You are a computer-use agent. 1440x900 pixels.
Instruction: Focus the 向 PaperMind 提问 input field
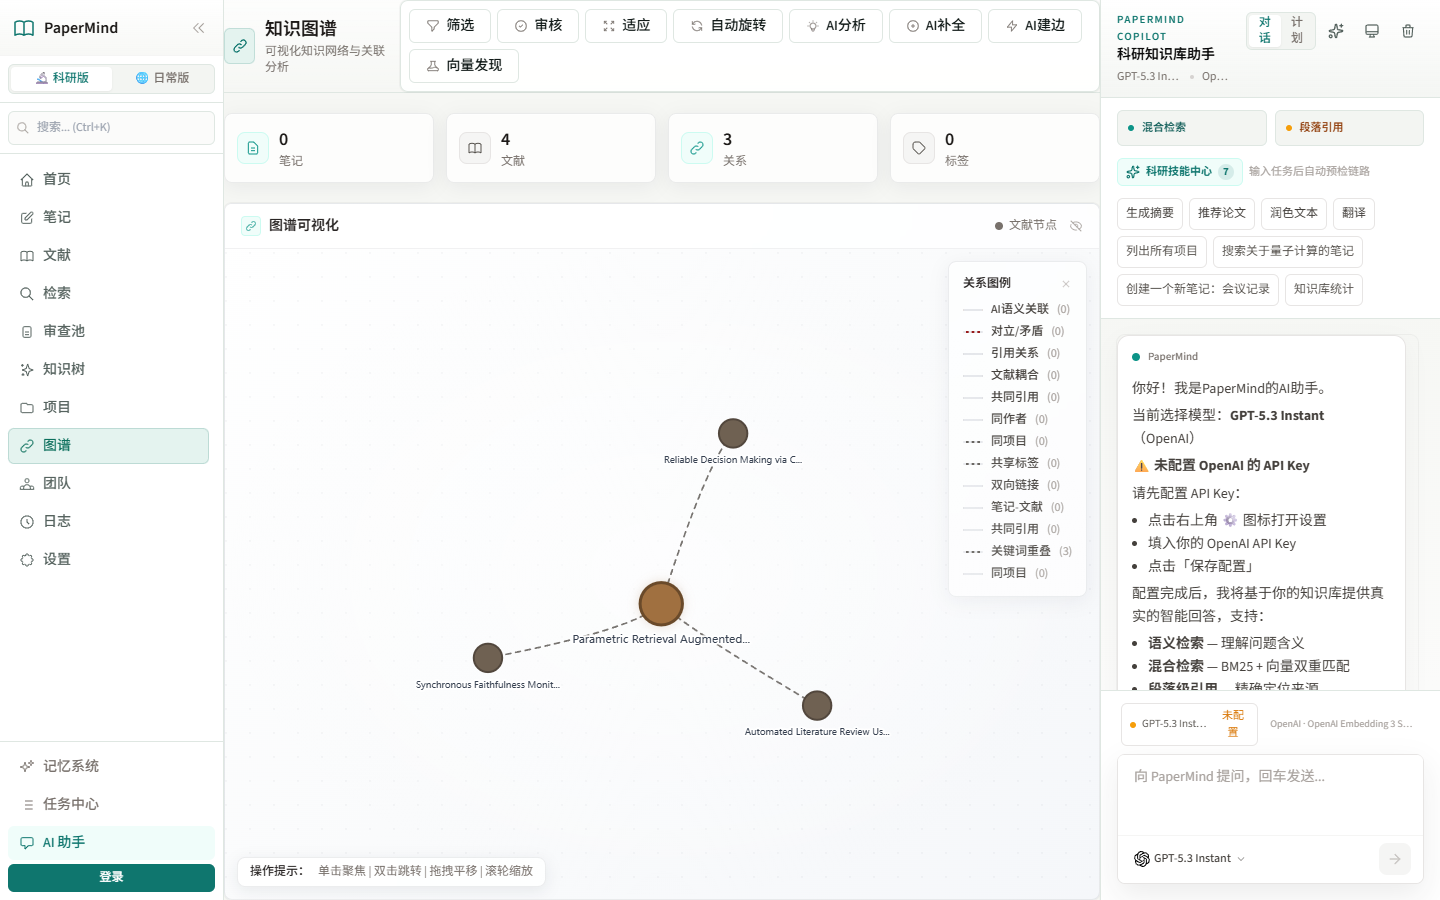click(1270, 795)
